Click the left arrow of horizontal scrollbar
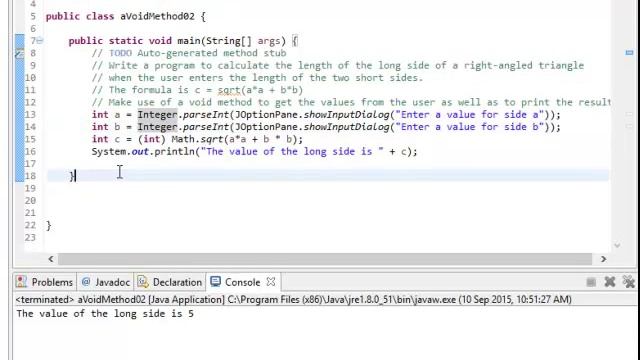This screenshot has height=360, width=640. tap(51, 259)
